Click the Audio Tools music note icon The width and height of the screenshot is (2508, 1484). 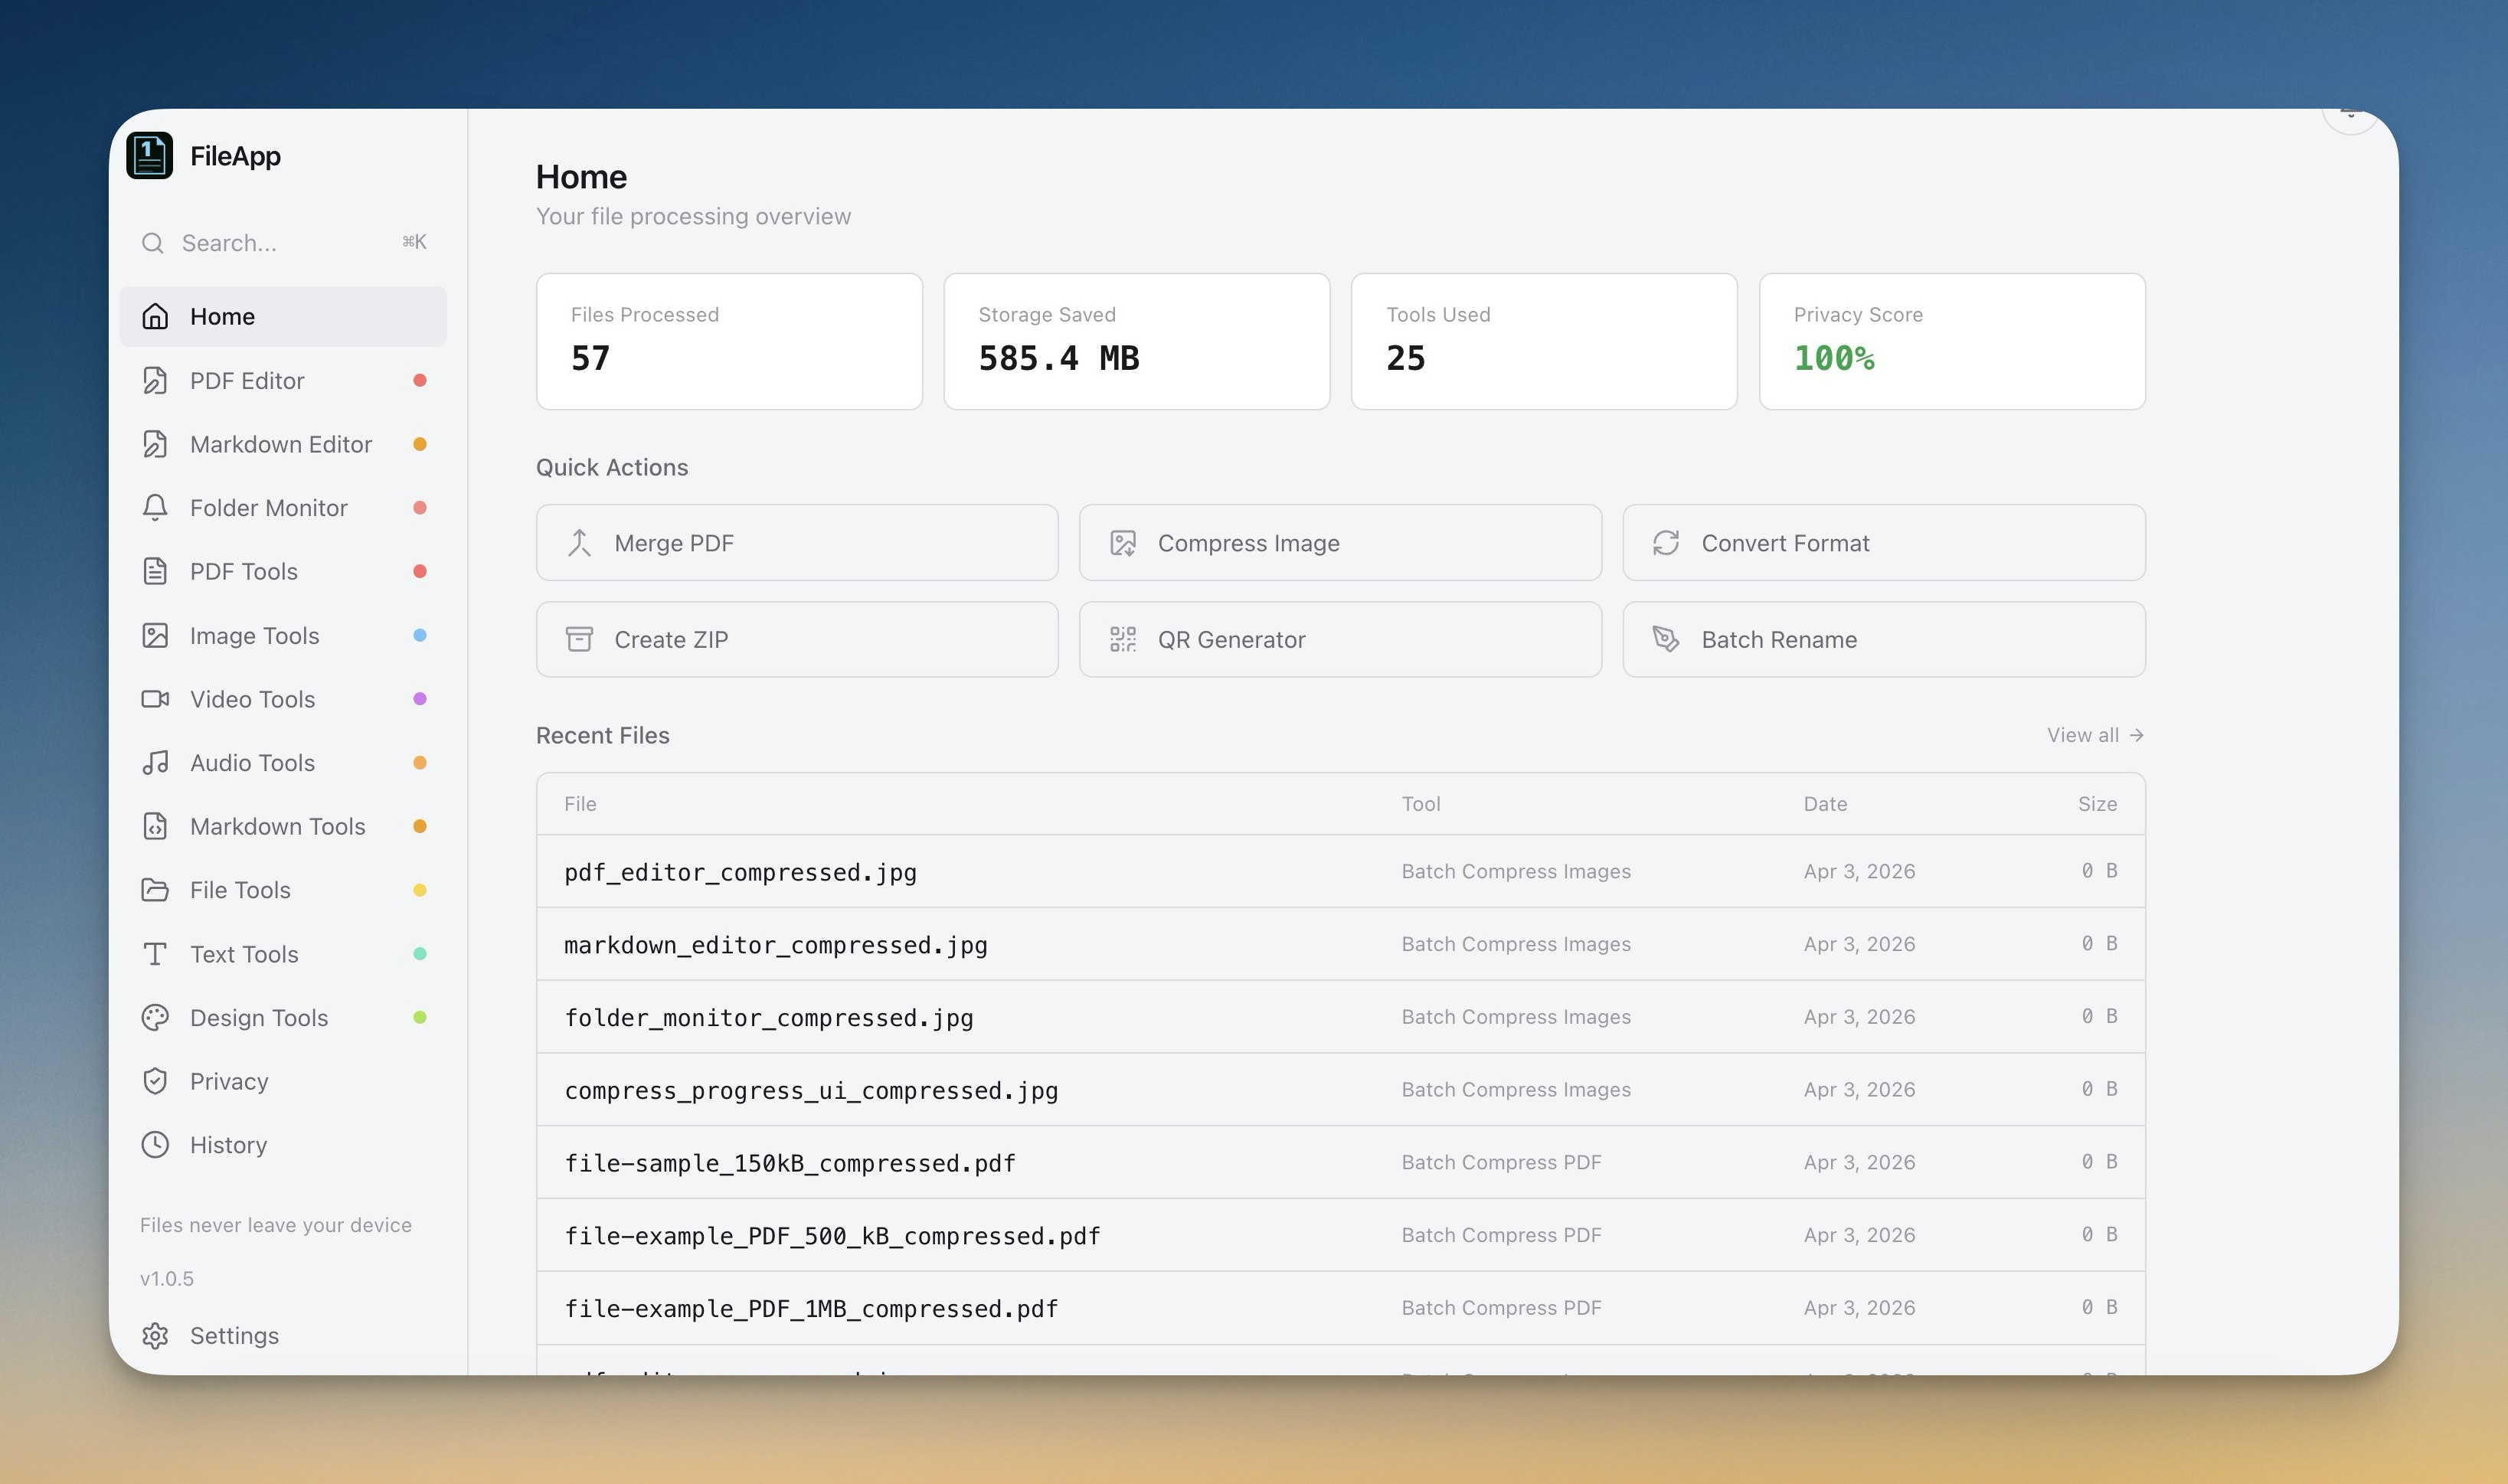155,763
